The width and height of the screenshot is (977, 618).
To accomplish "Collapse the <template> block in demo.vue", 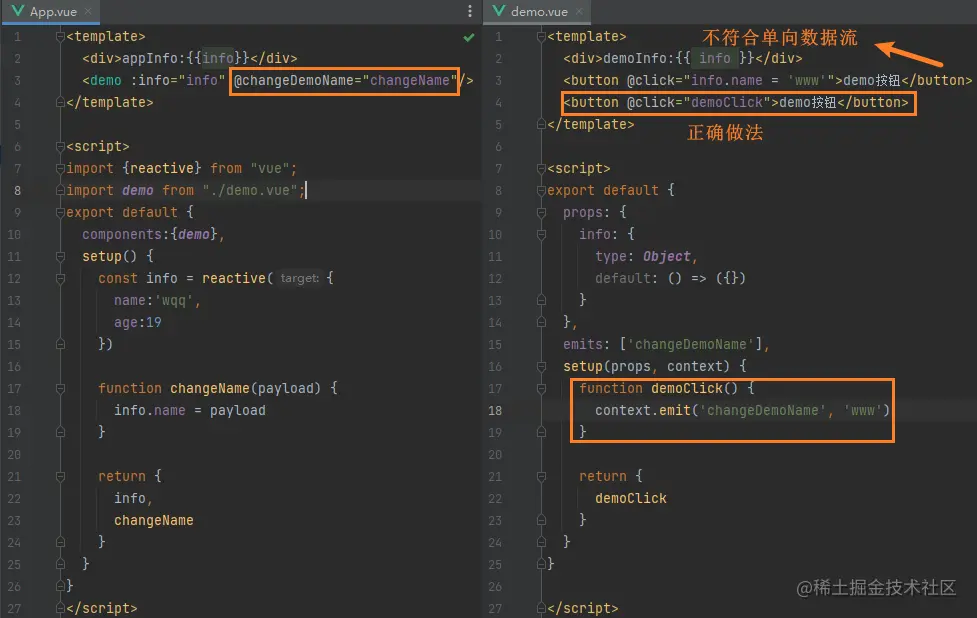I will [541, 36].
